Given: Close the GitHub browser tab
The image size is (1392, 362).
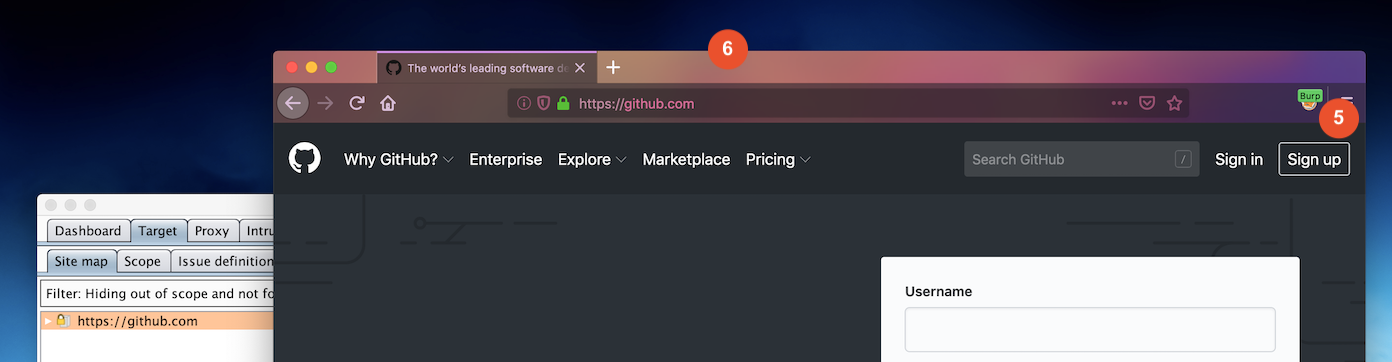Looking at the screenshot, I should pos(580,68).
